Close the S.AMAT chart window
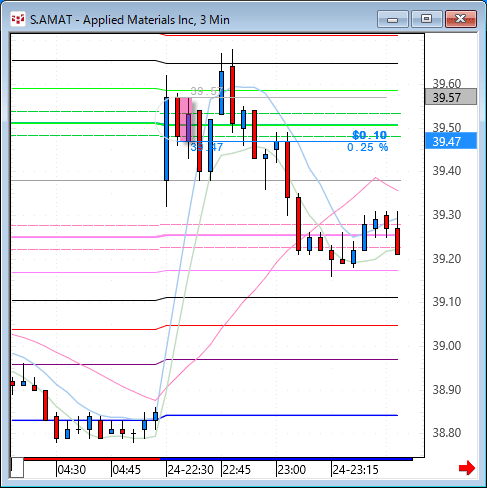487x488 pixels. [x=461, y=19]
